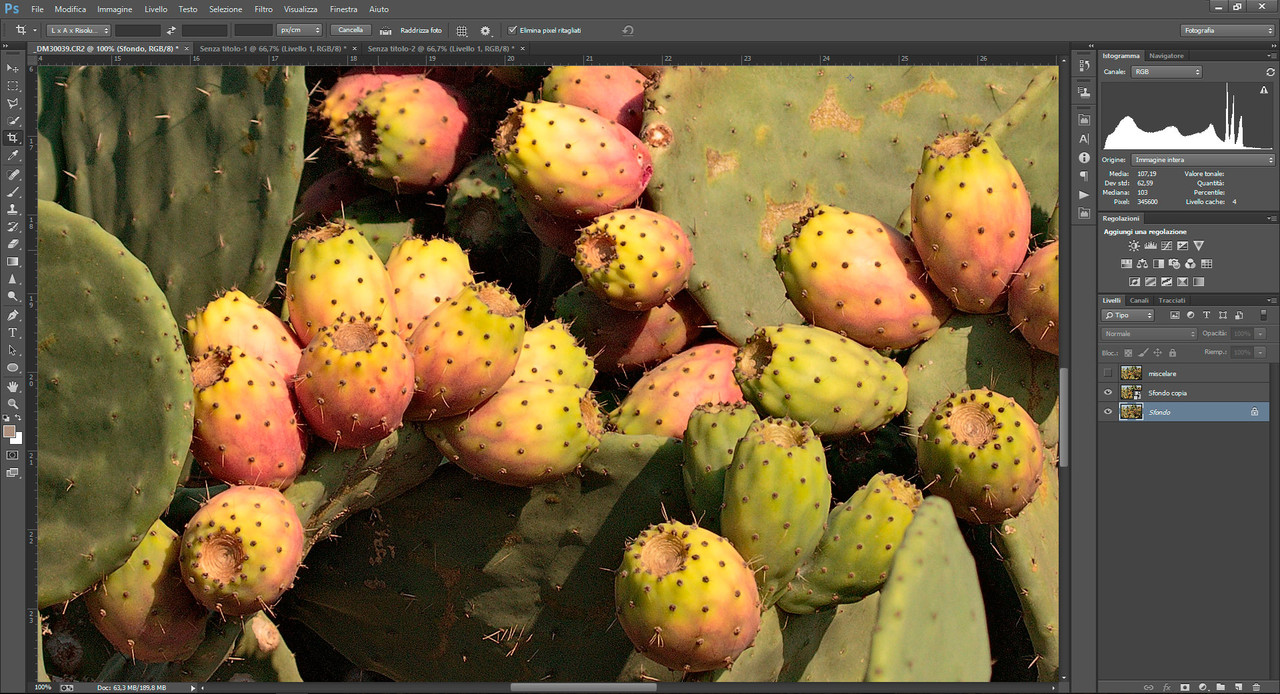Select the Pen tool
The height and width of the screenshot is (694, 1280).
pos(13,314)
